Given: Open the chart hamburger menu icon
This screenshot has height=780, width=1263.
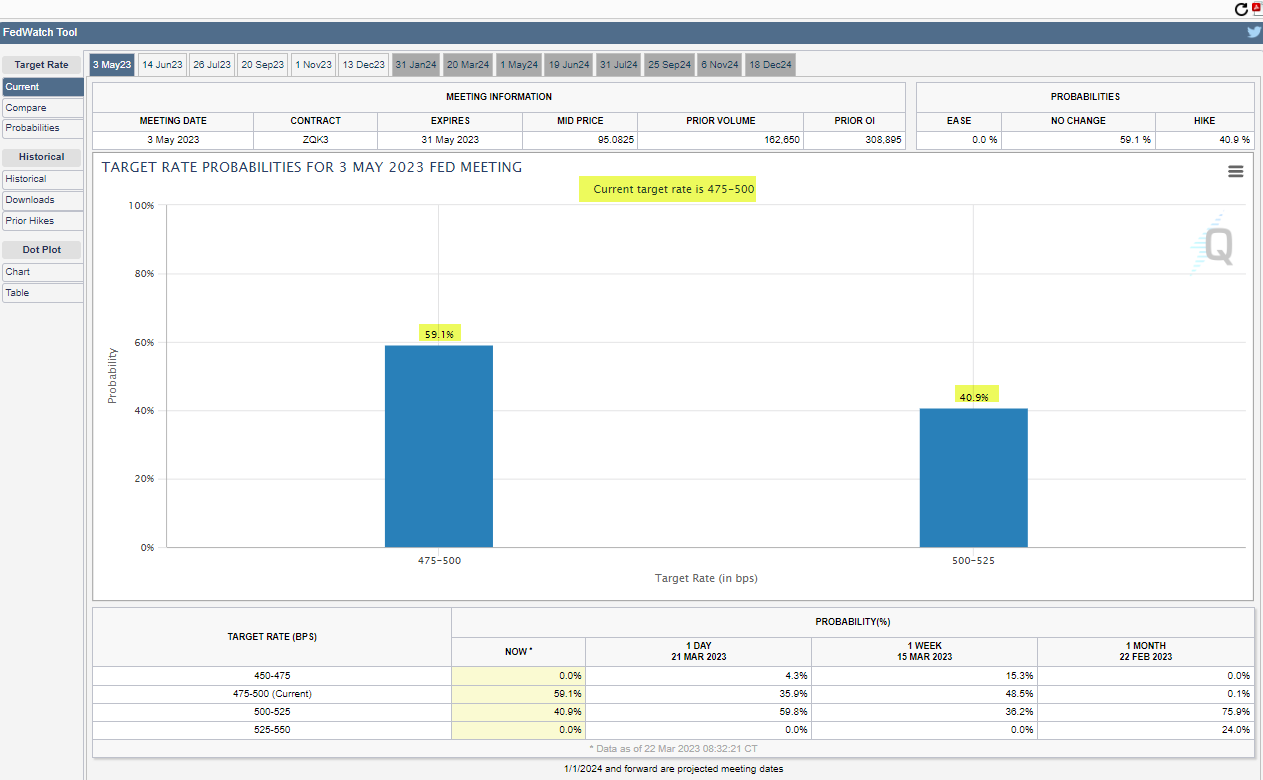Looking at the screenshot, I should [x=1235, y=171].
